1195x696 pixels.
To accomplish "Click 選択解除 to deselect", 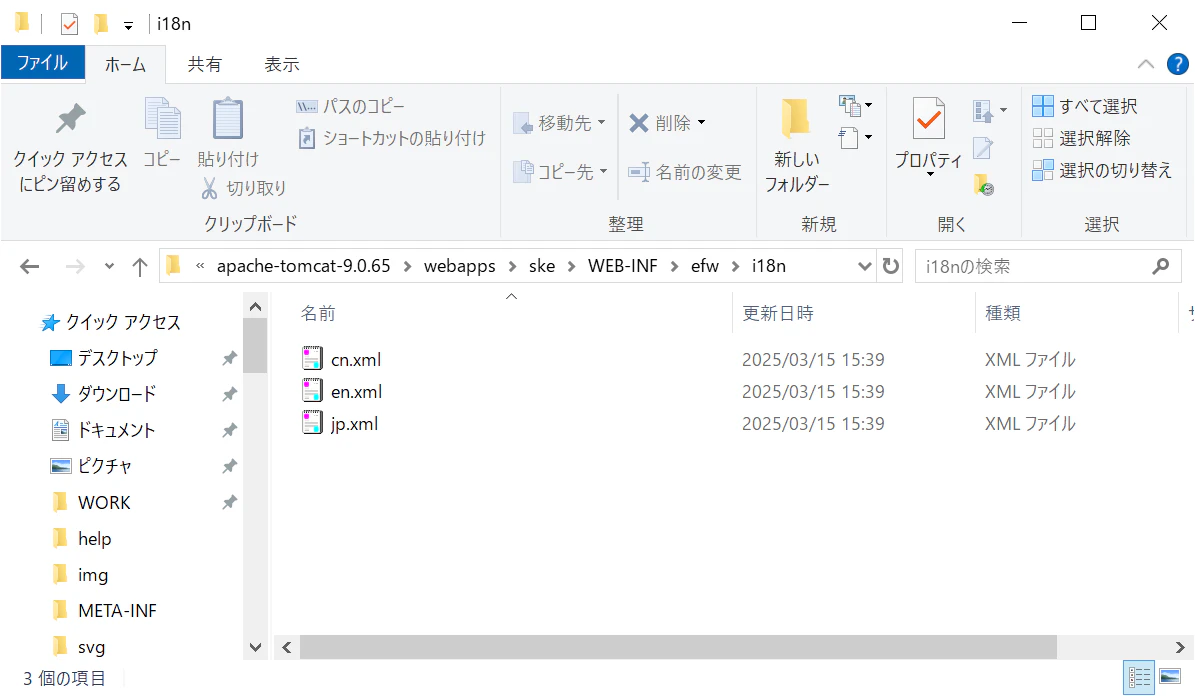I will click(x=1081, y=138).
